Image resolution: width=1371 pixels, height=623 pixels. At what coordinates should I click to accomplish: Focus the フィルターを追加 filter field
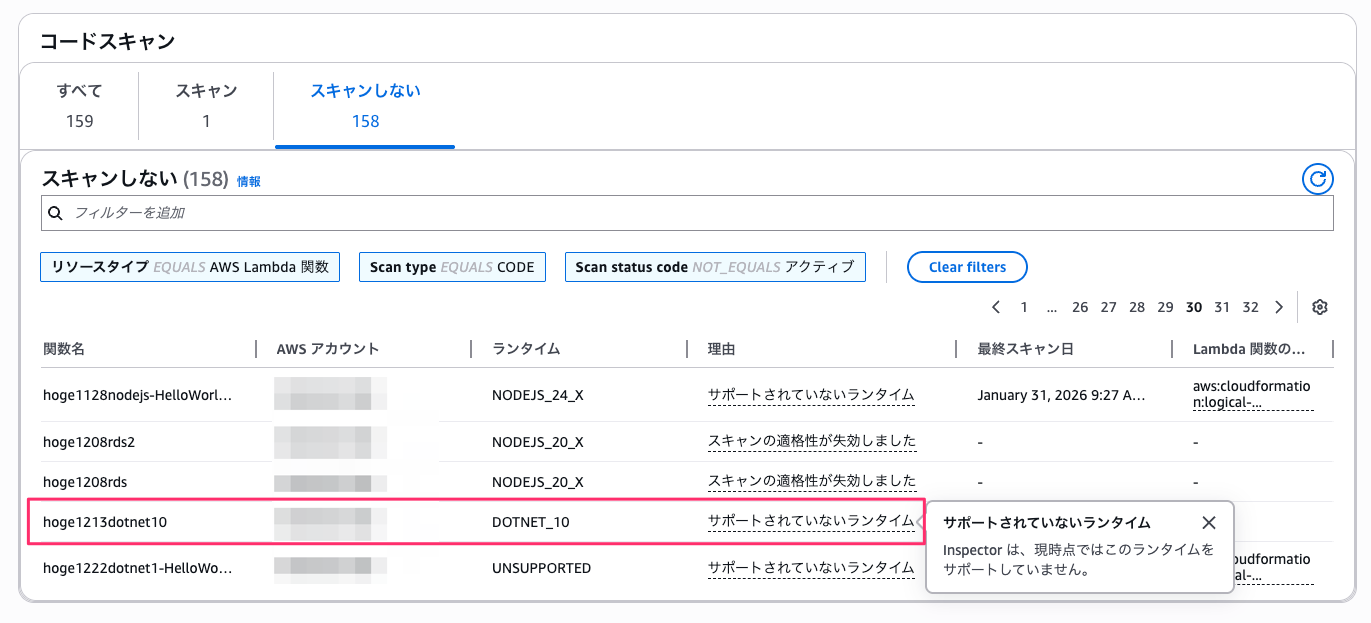pos(700,213)
